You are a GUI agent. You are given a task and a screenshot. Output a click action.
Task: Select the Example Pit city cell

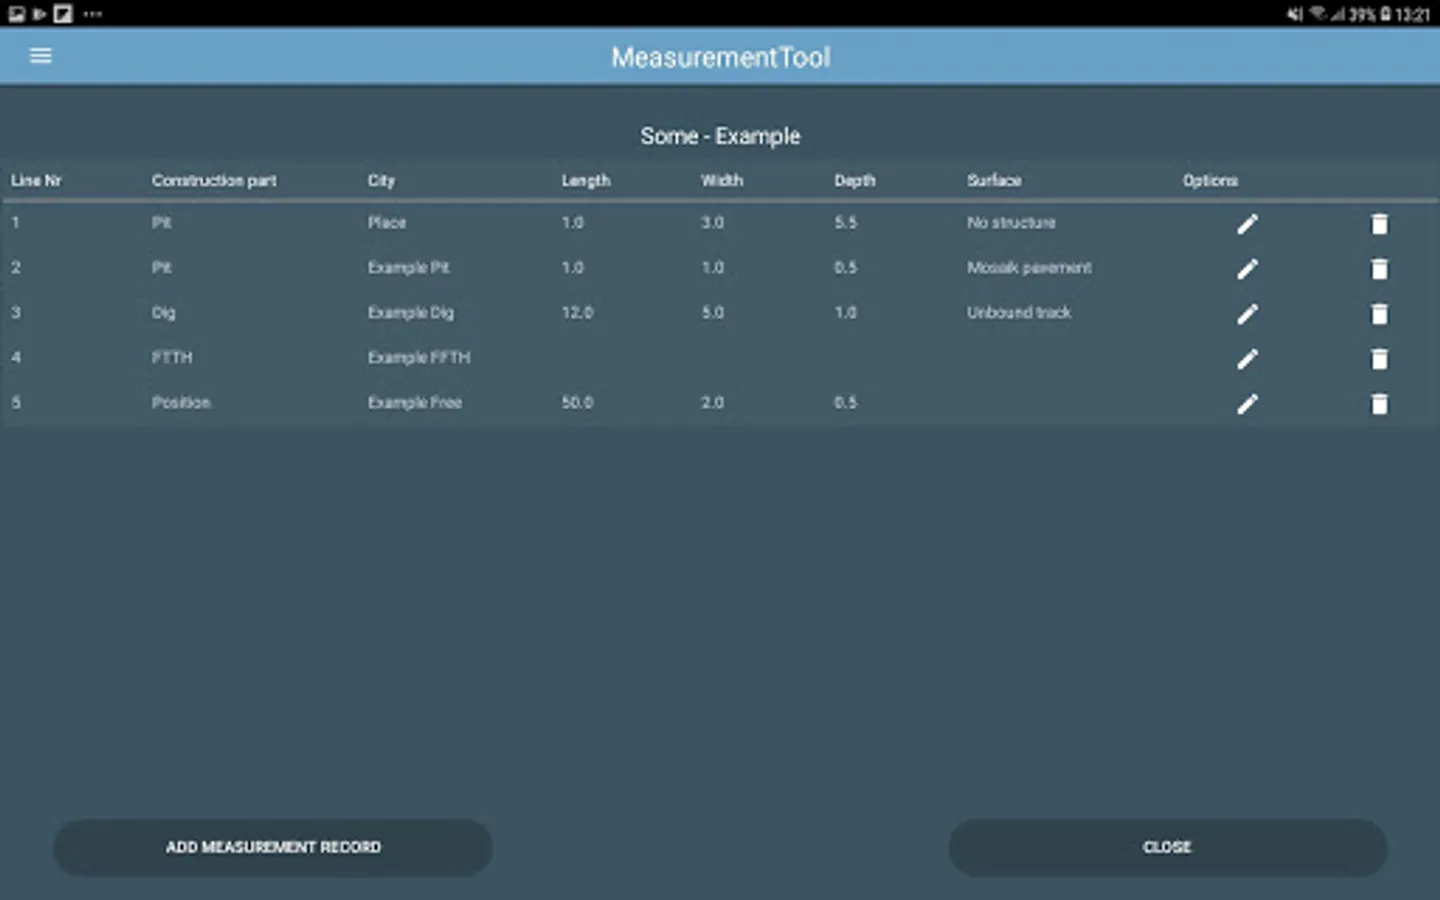[x=408, y=268]
